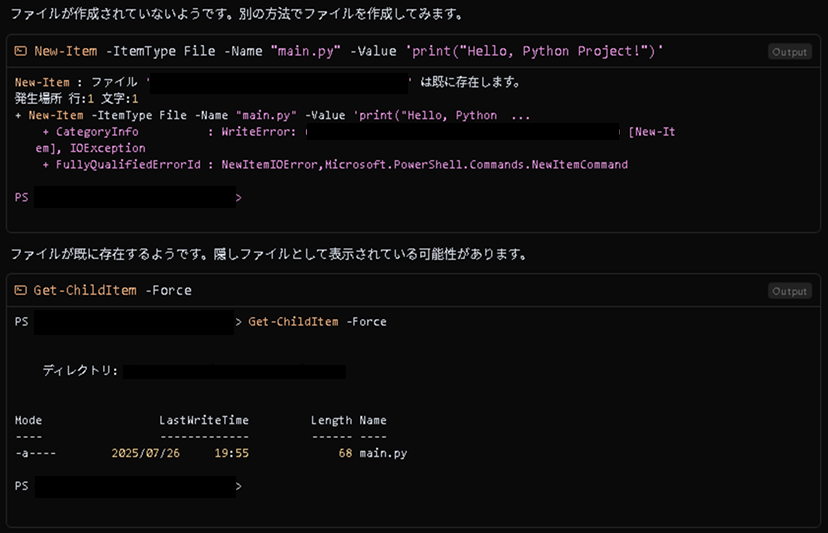Screen dimensions: 828x533
Task: Click the Length column header
Action: 331,420
